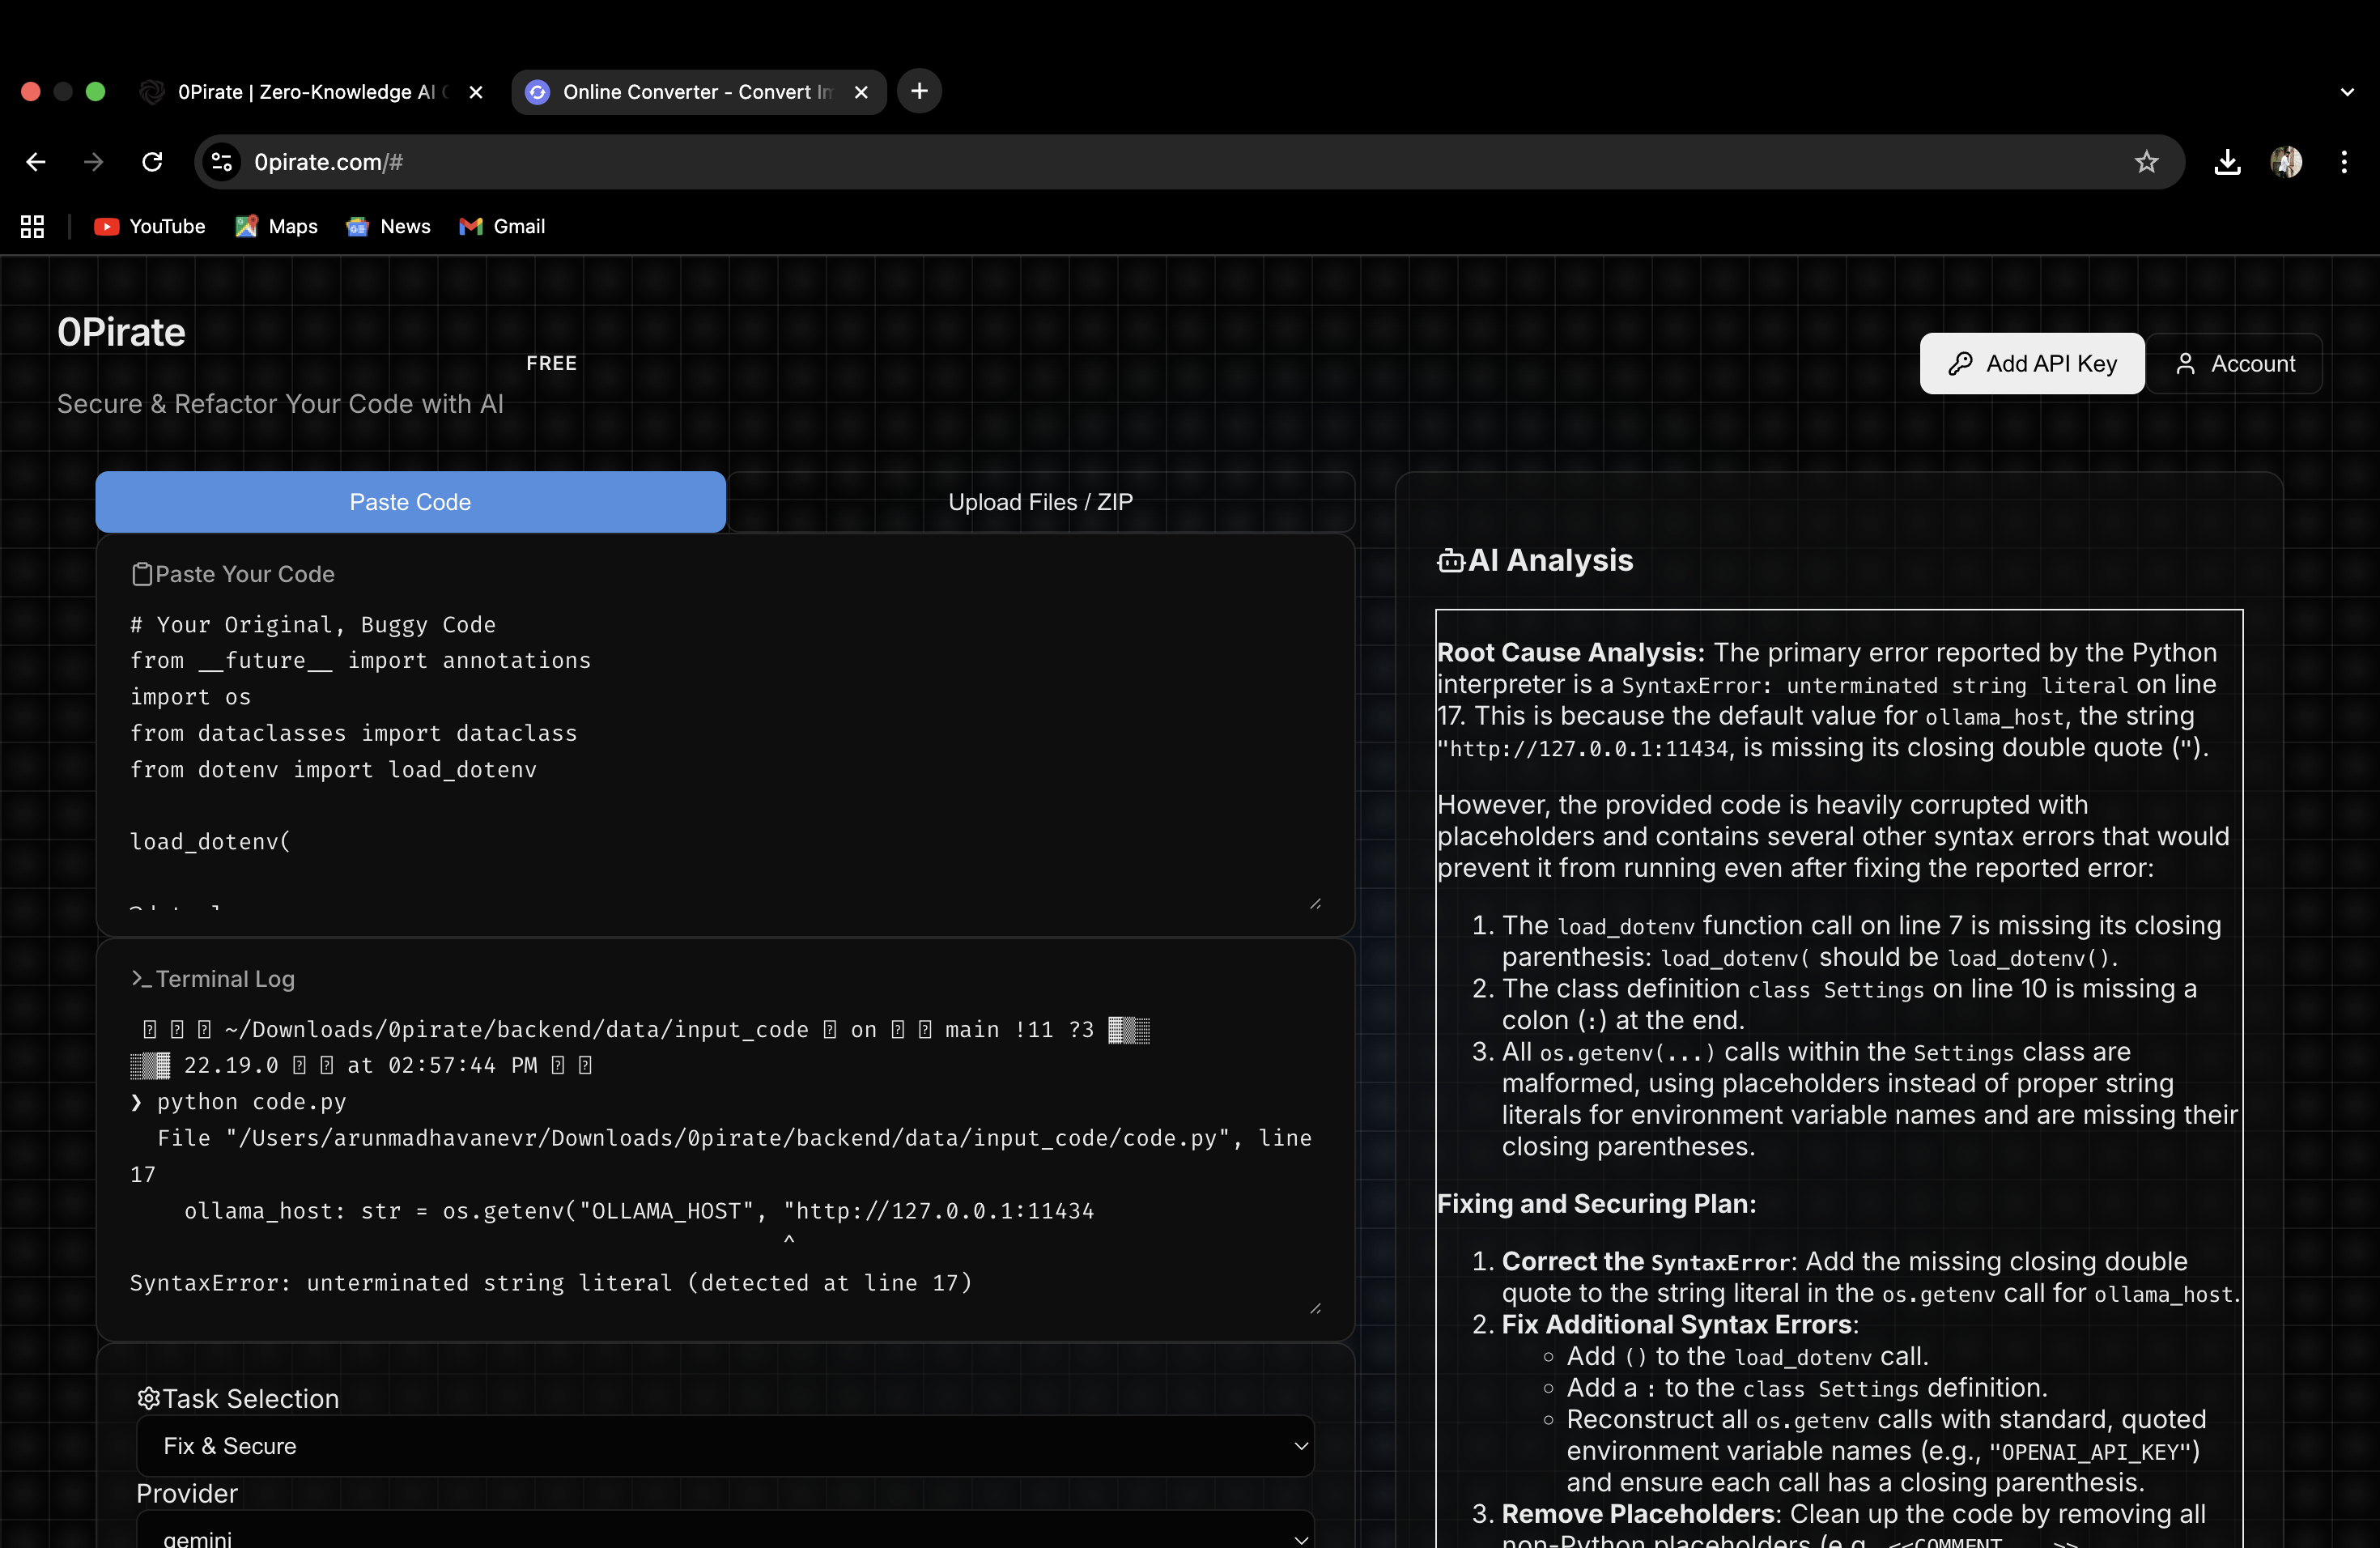Image resolution: width=2380 pixels, height=1548 pixels.
Task: Open the site information icon
Action: pyautogui.click(x=222, y=162)
